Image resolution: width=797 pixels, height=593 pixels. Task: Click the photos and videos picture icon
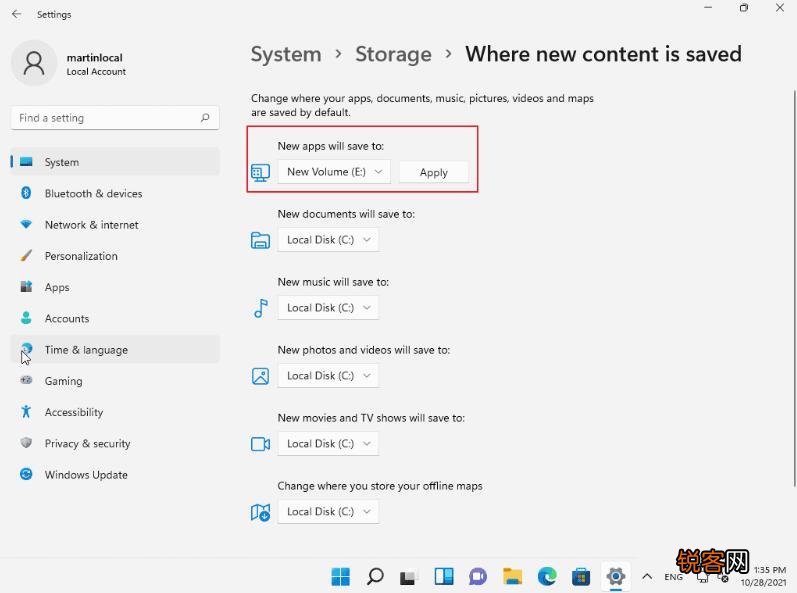pos(260,376)
